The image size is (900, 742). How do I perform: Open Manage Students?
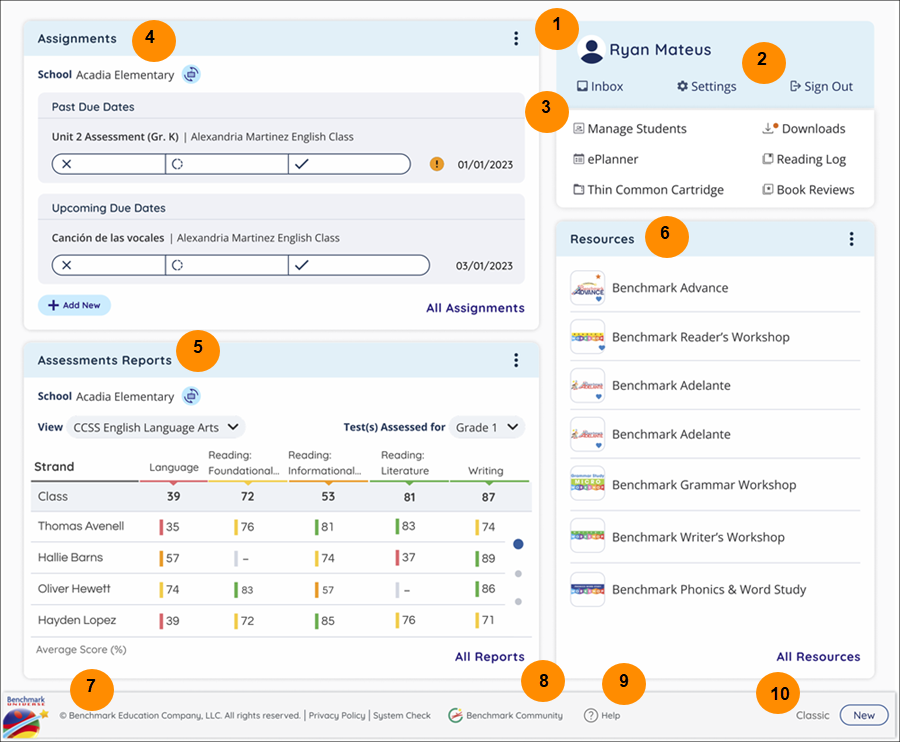click(630, 129)
